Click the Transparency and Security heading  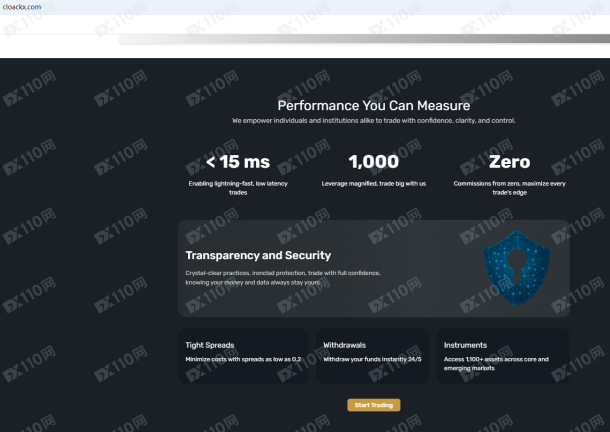click(x=258, y=256)
